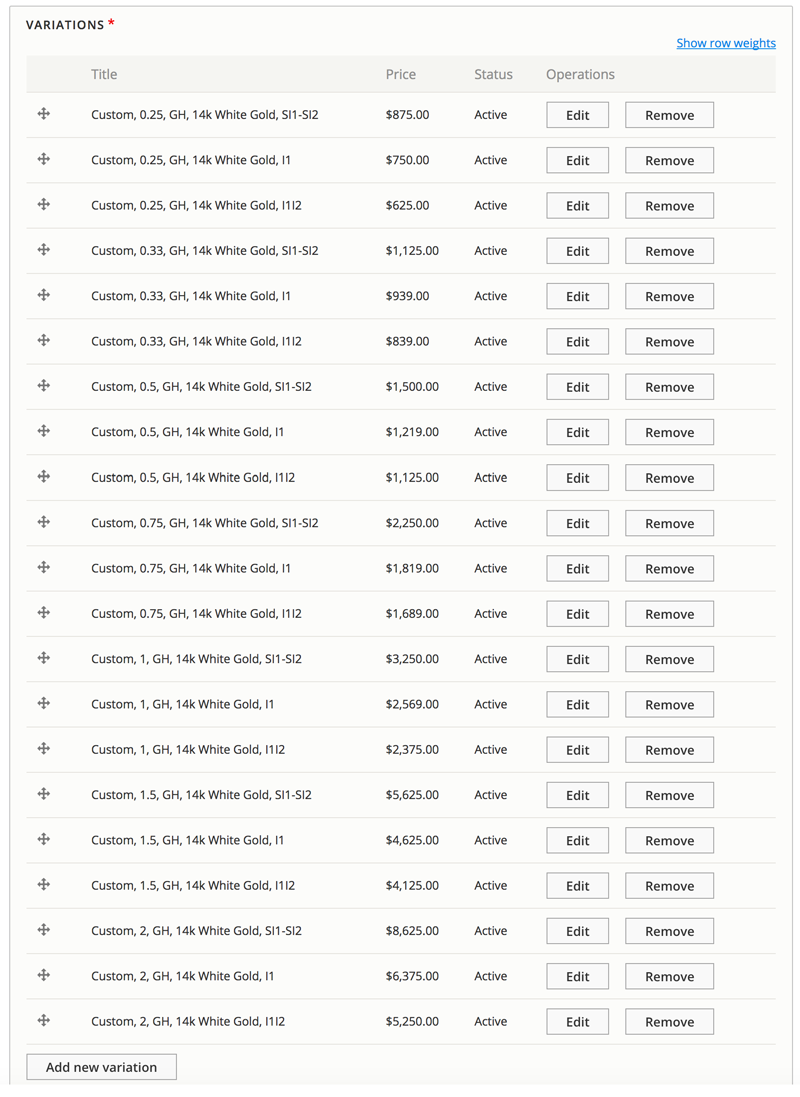Click drag handle for $1,500.00 variation row
The height and width of the screenshot is (1097, 800).
coord(44,386)
